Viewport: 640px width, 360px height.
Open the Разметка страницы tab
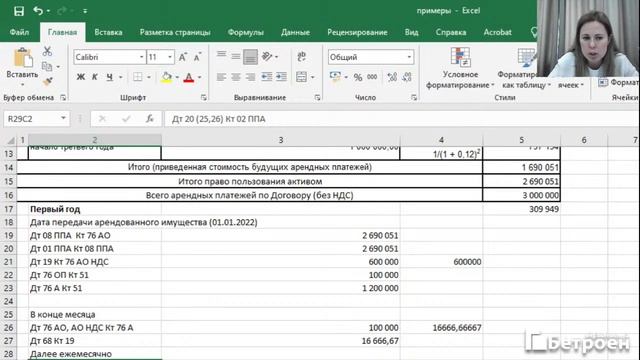point(175,32)
